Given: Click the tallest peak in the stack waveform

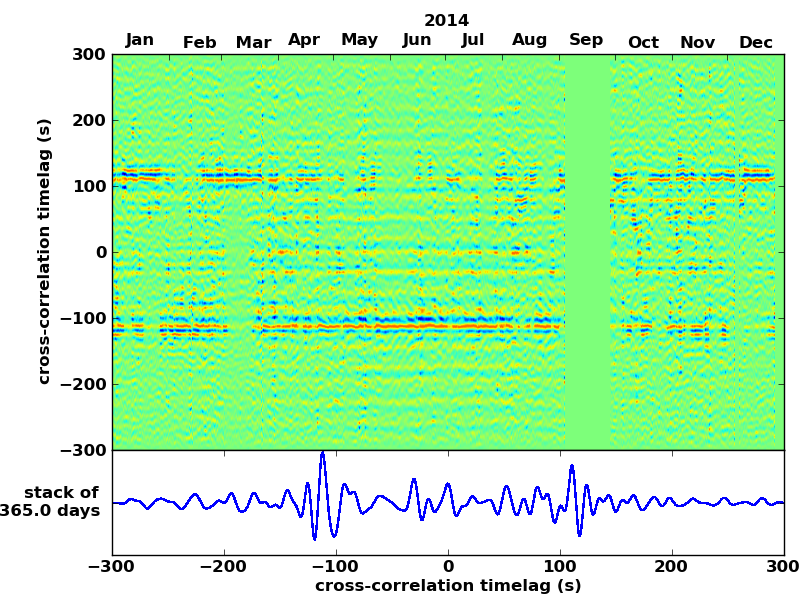Looking at the screenshot, I should (x=322, y=455).
